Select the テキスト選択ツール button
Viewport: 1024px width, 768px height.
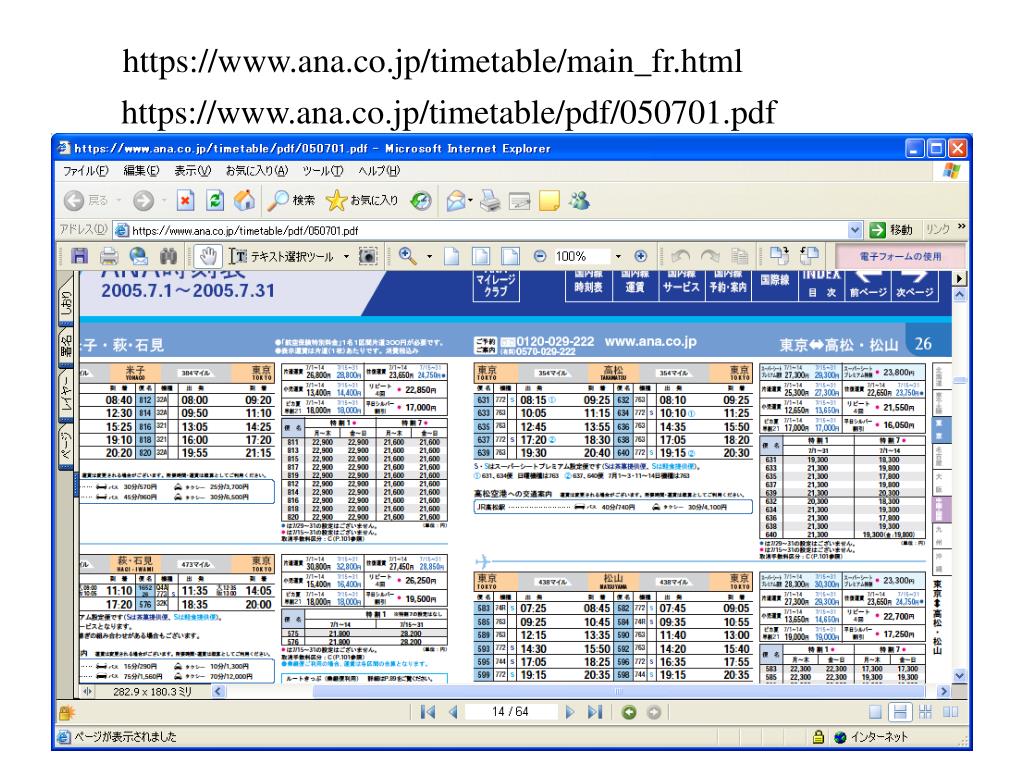[x=282, y=256]
